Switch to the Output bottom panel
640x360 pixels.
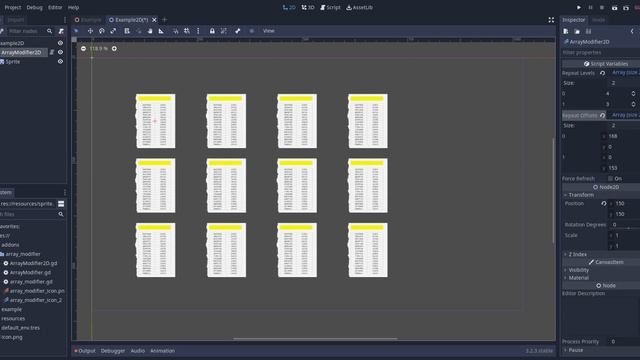click(84, 351)
